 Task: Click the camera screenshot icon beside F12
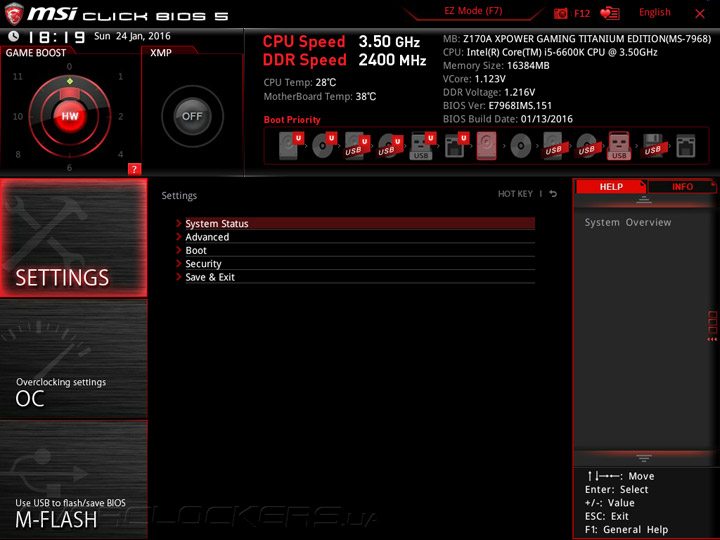point(561,13)
